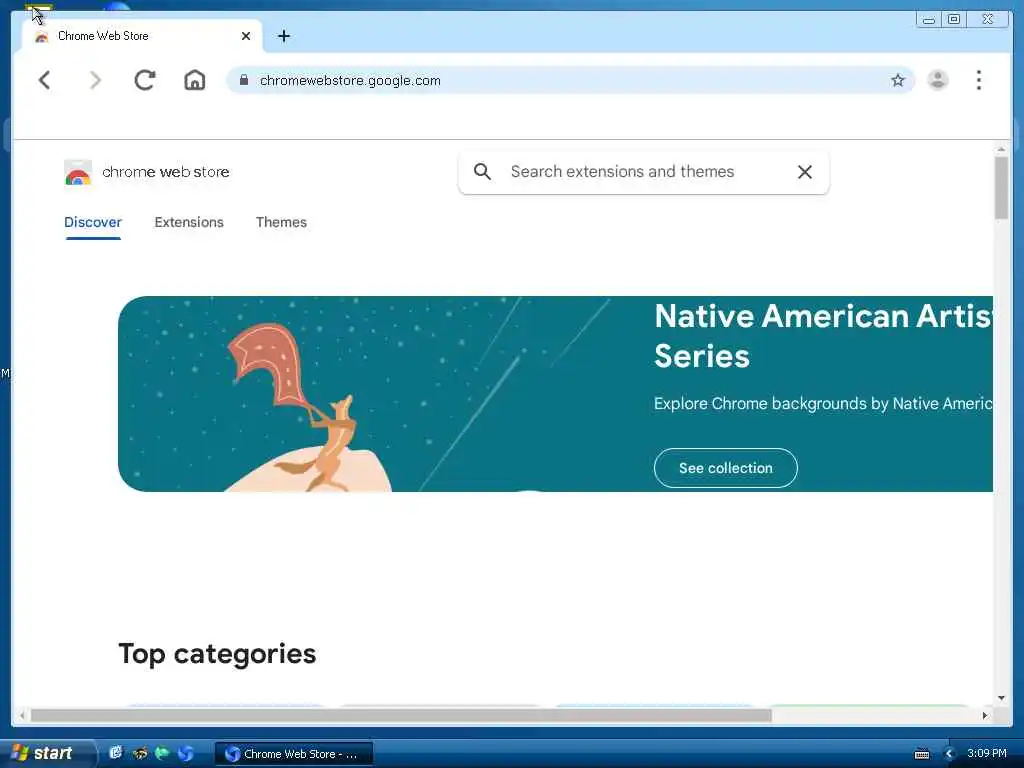Clear the search box with X
Screen dimensions: 1024x768
pos(805,172)
